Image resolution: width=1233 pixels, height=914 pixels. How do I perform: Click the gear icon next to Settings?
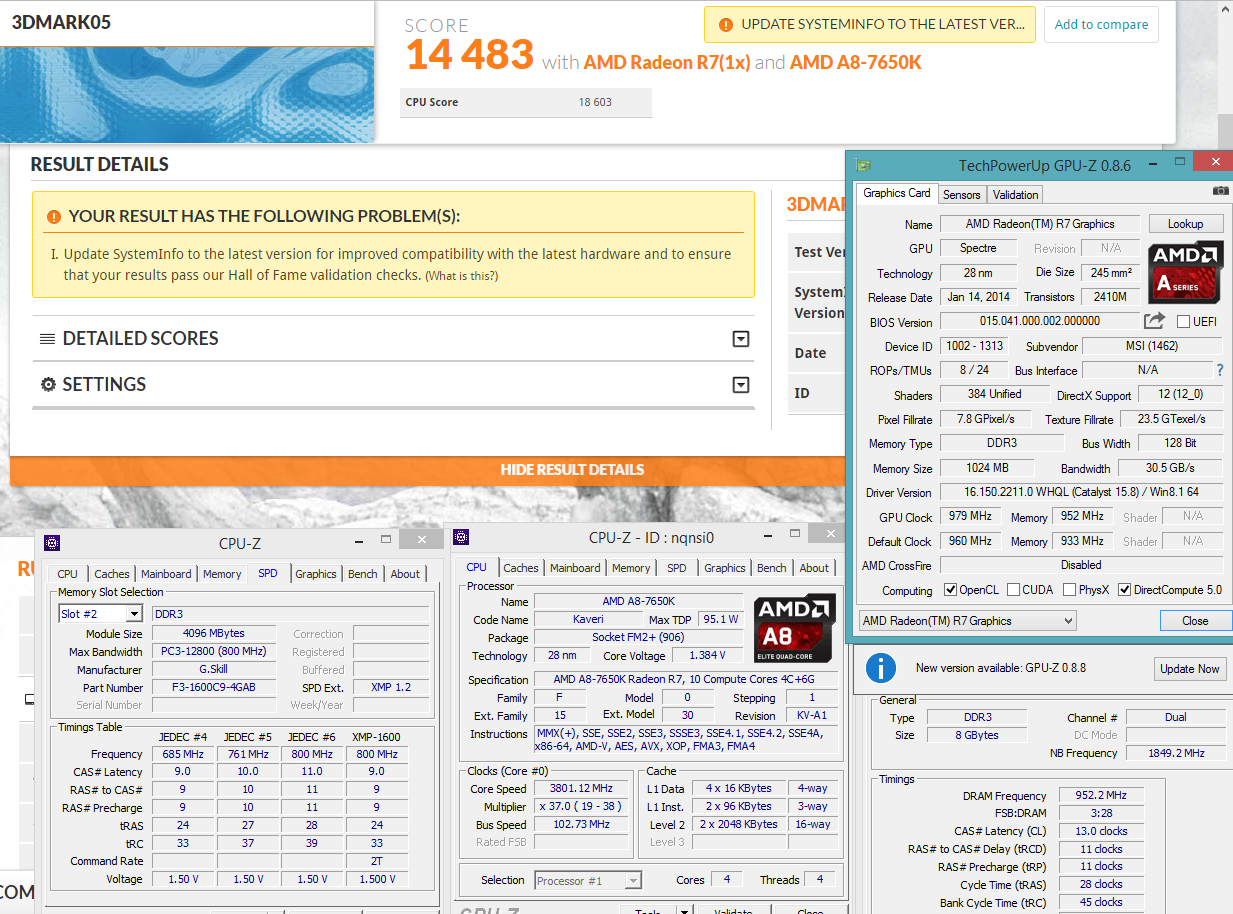click(x=47, y=385)
